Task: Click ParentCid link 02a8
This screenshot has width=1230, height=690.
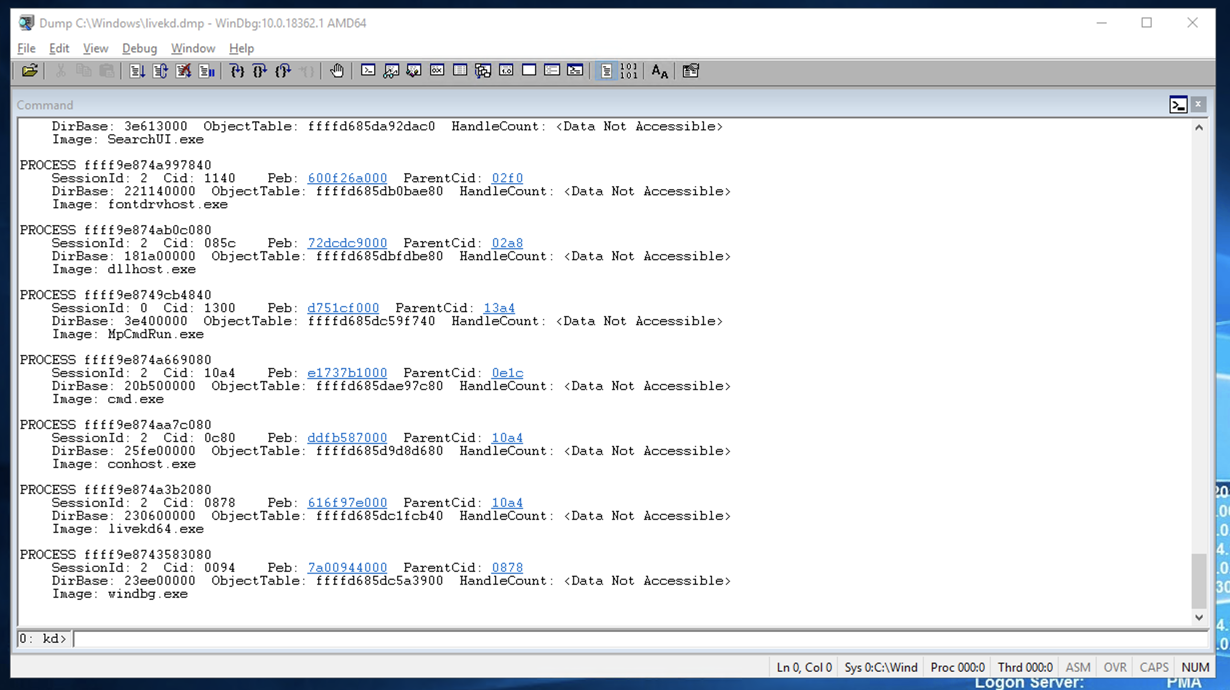Action: (x=507, y=243)
